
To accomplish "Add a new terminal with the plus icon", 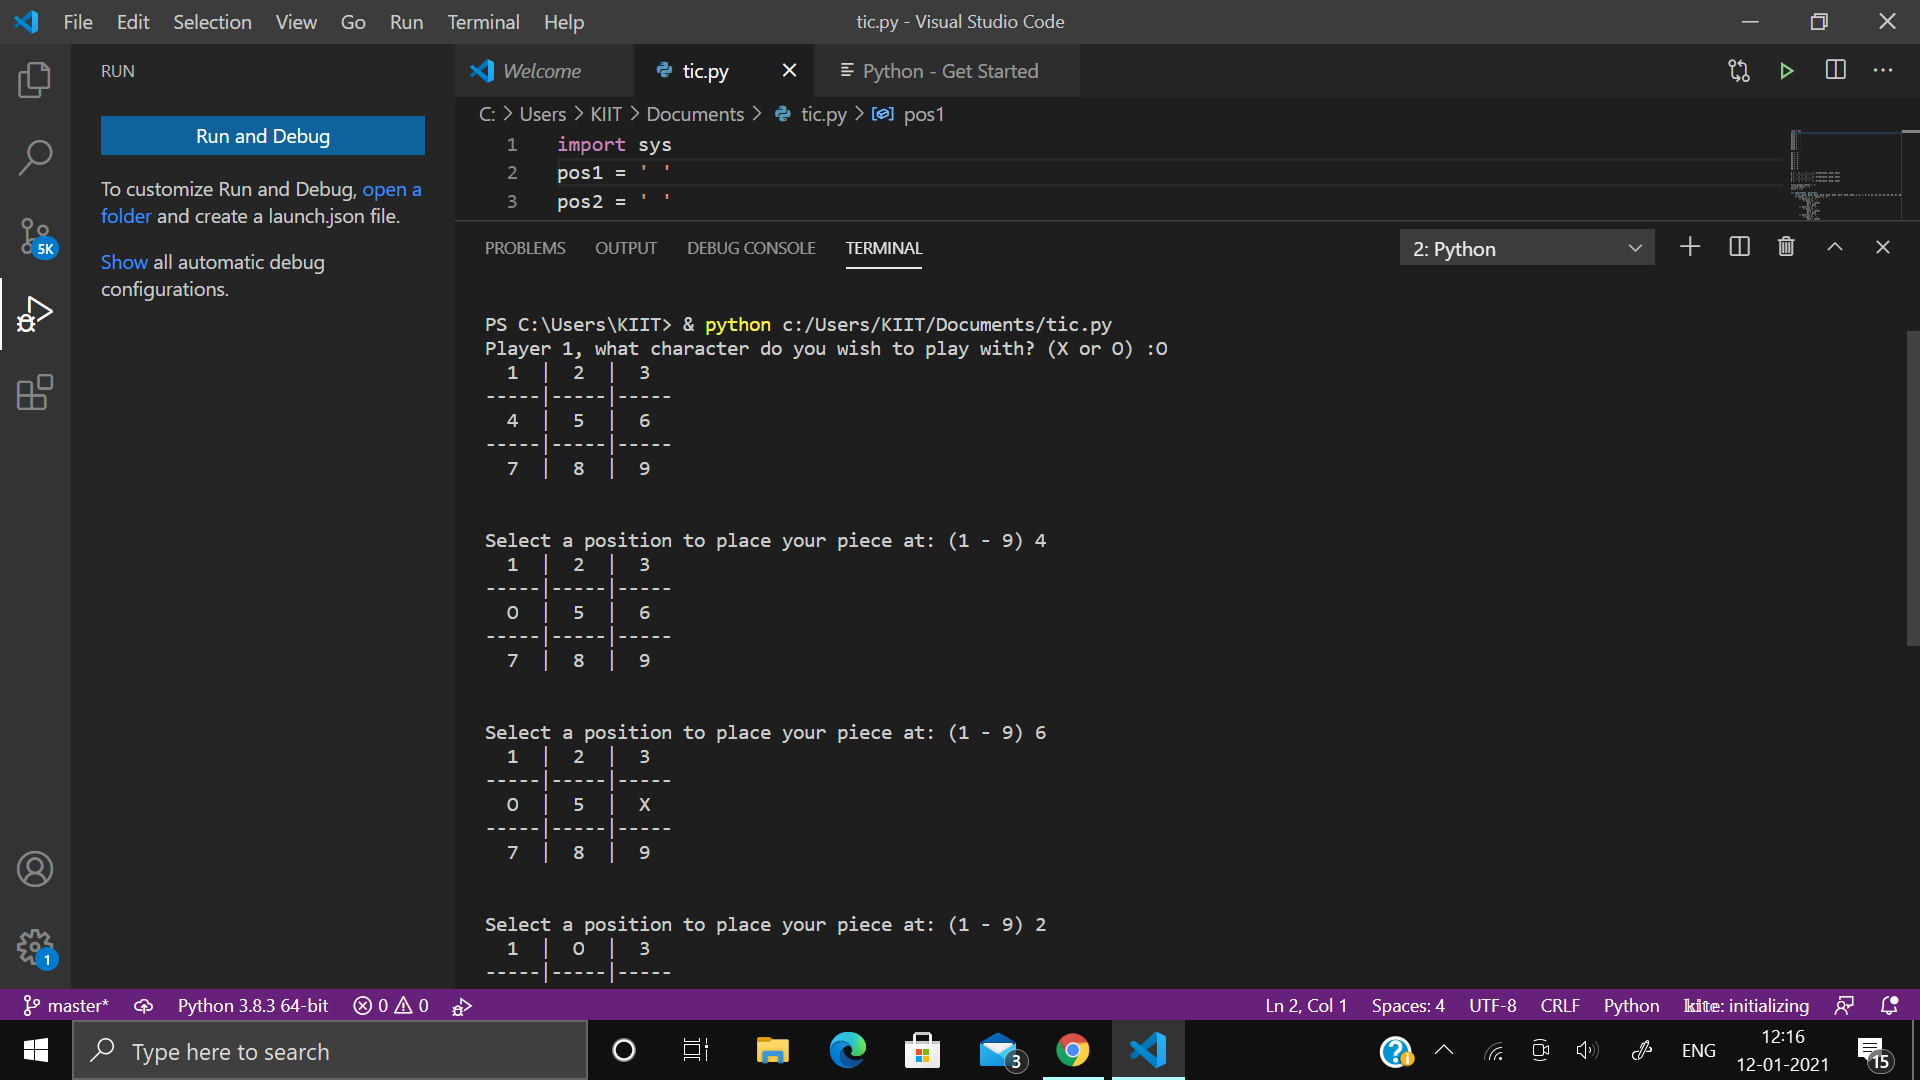I will click(x=1690, y=246).
